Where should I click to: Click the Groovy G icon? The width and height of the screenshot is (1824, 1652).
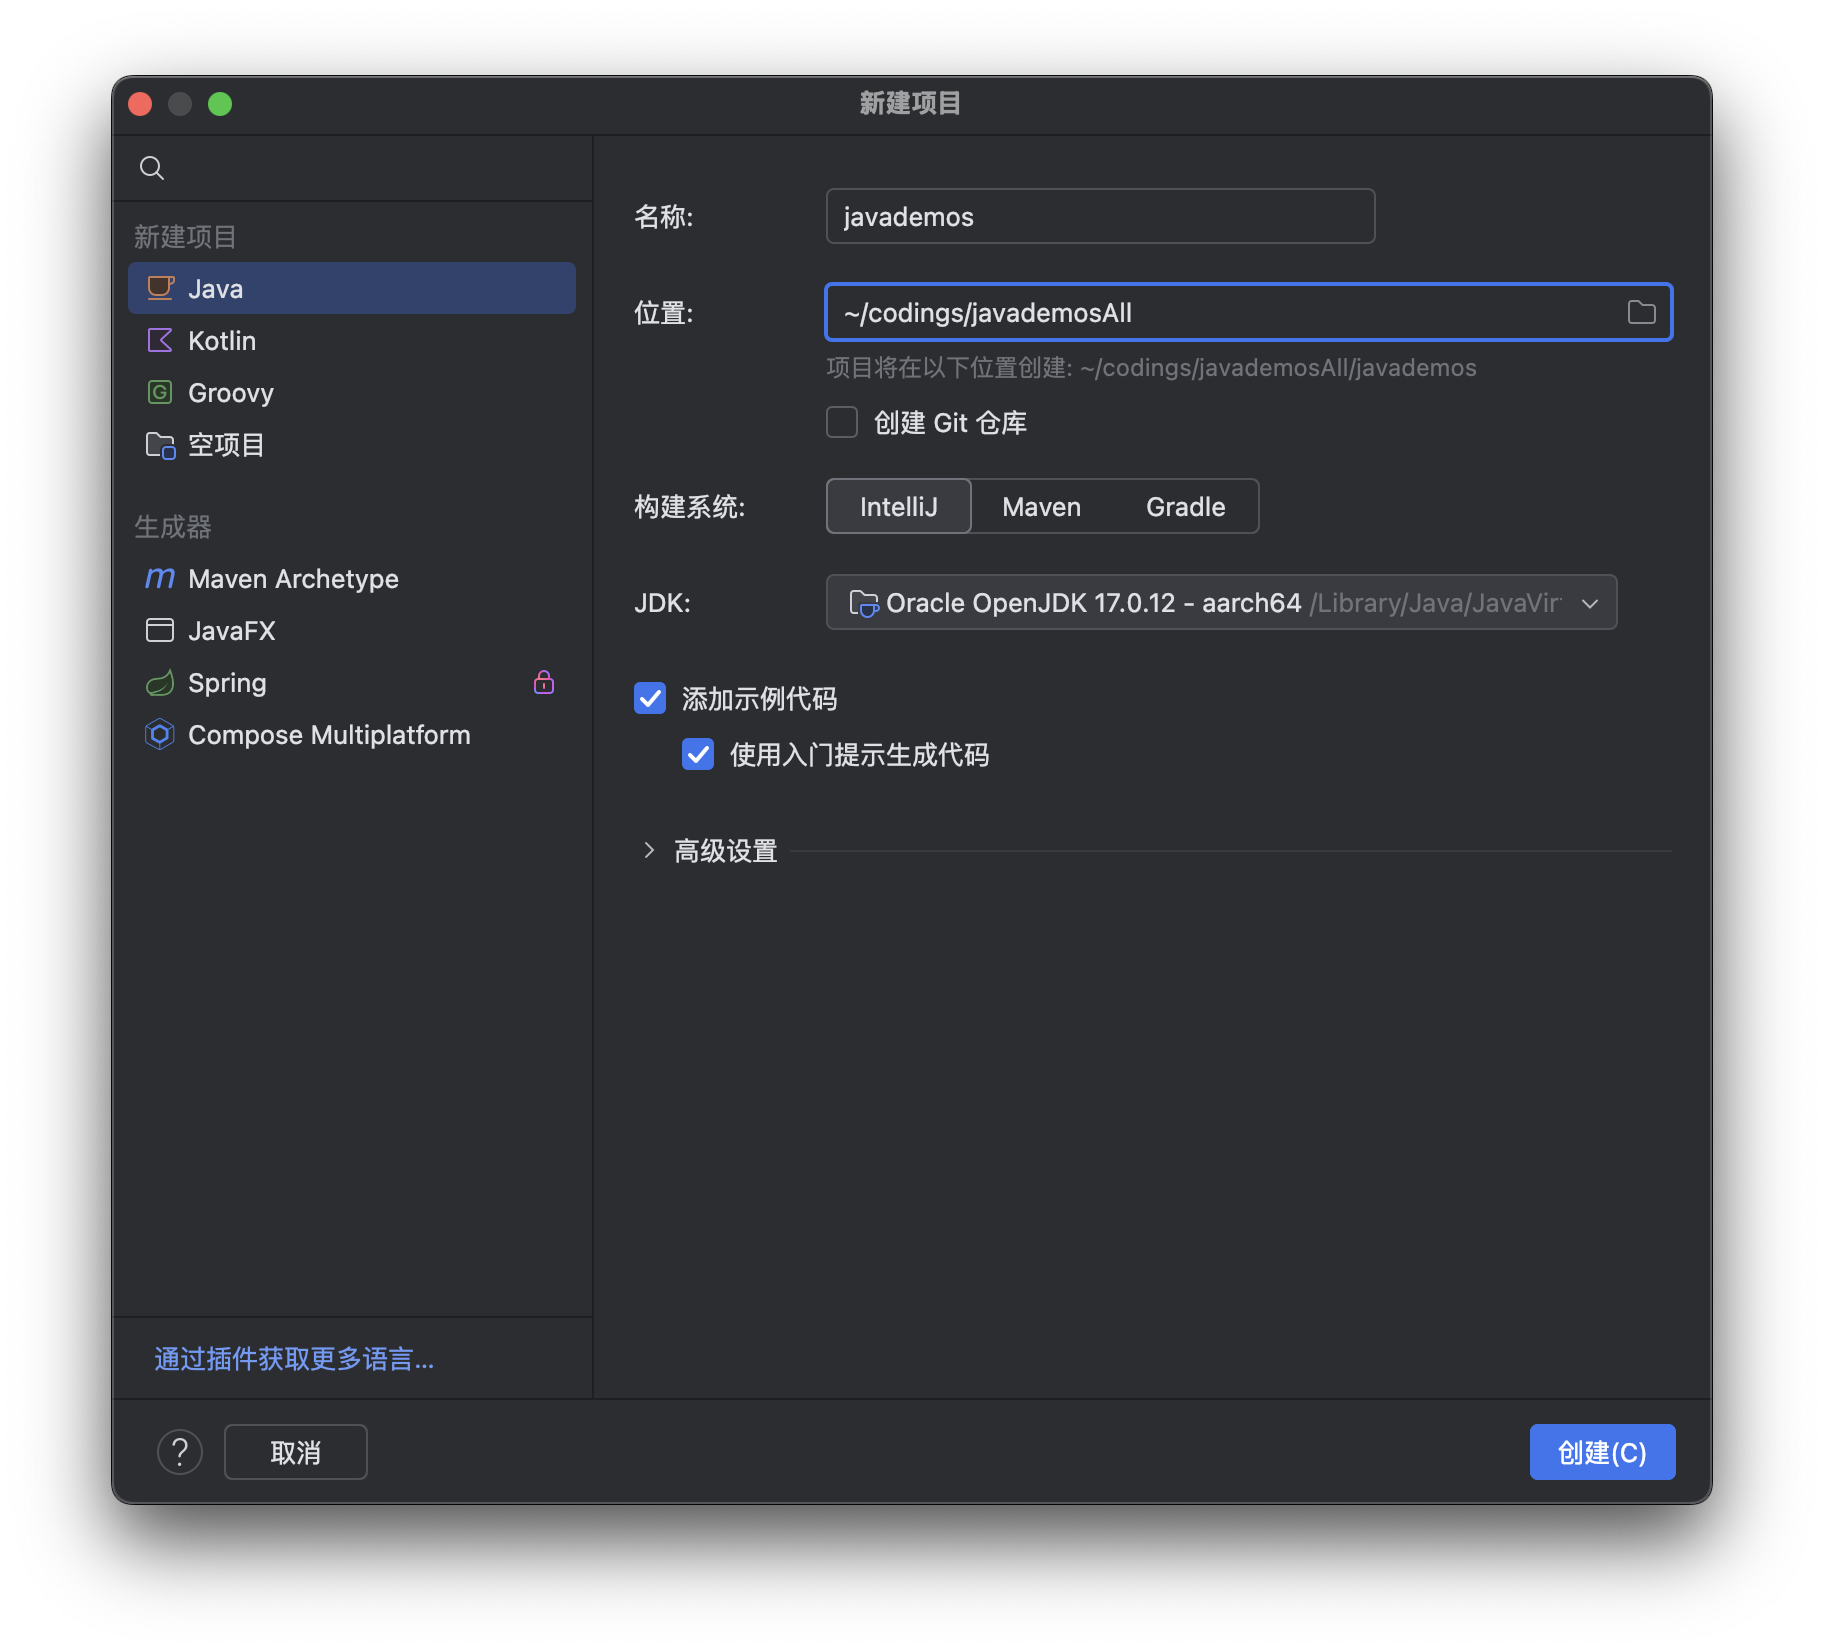pos(160,392)
